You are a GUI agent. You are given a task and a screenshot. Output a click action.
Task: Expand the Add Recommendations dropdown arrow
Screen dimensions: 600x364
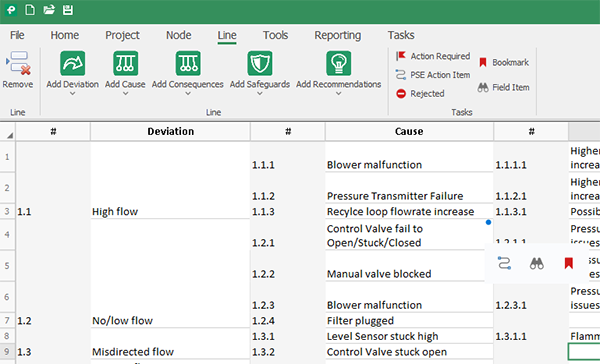(339, 94)
